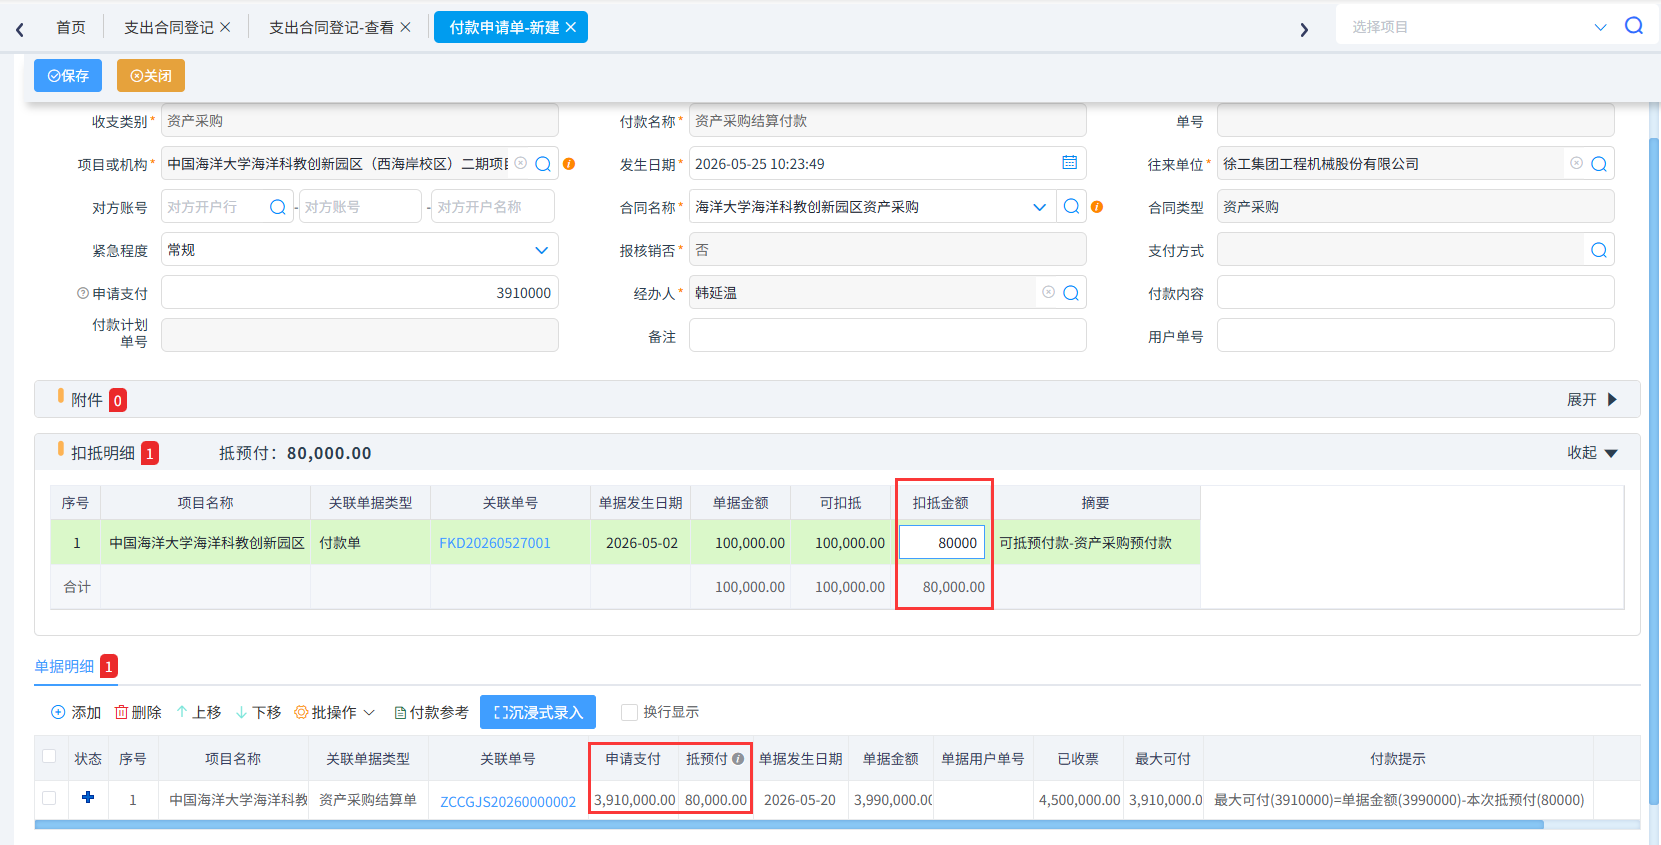Search bank in 对方开户行 field
Viewport: 1661px width, 845px height.
278,207
